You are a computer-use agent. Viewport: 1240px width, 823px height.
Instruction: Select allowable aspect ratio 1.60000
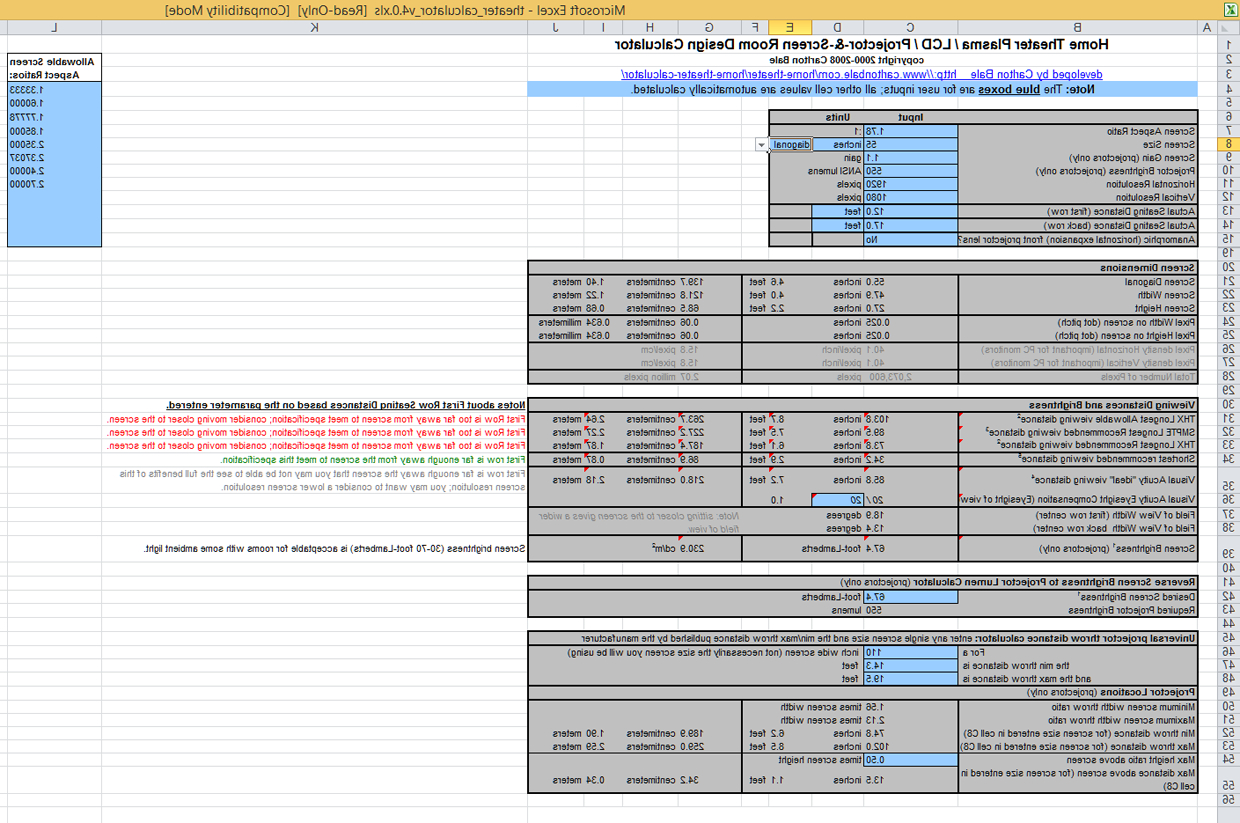tap(54, 103)
